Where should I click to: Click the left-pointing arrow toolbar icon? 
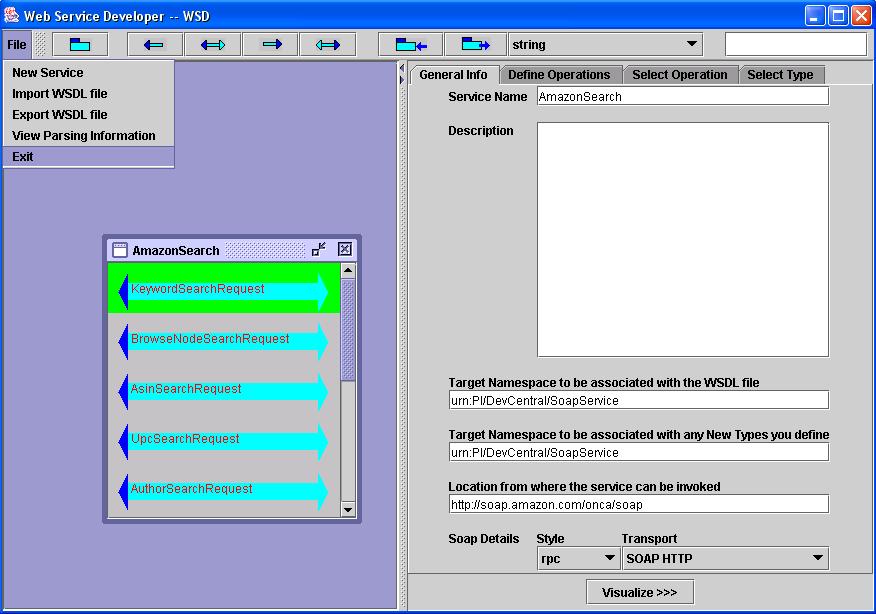pos(155,45)
